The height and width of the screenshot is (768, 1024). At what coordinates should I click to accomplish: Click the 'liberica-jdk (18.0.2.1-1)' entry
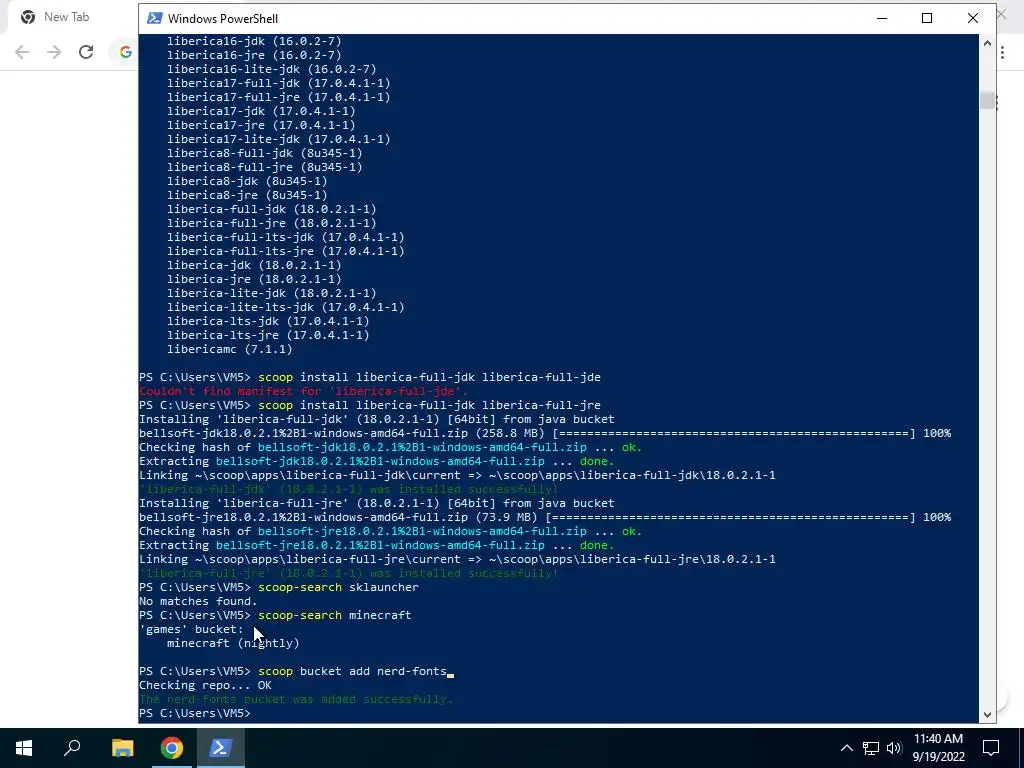tap(254, 265)
